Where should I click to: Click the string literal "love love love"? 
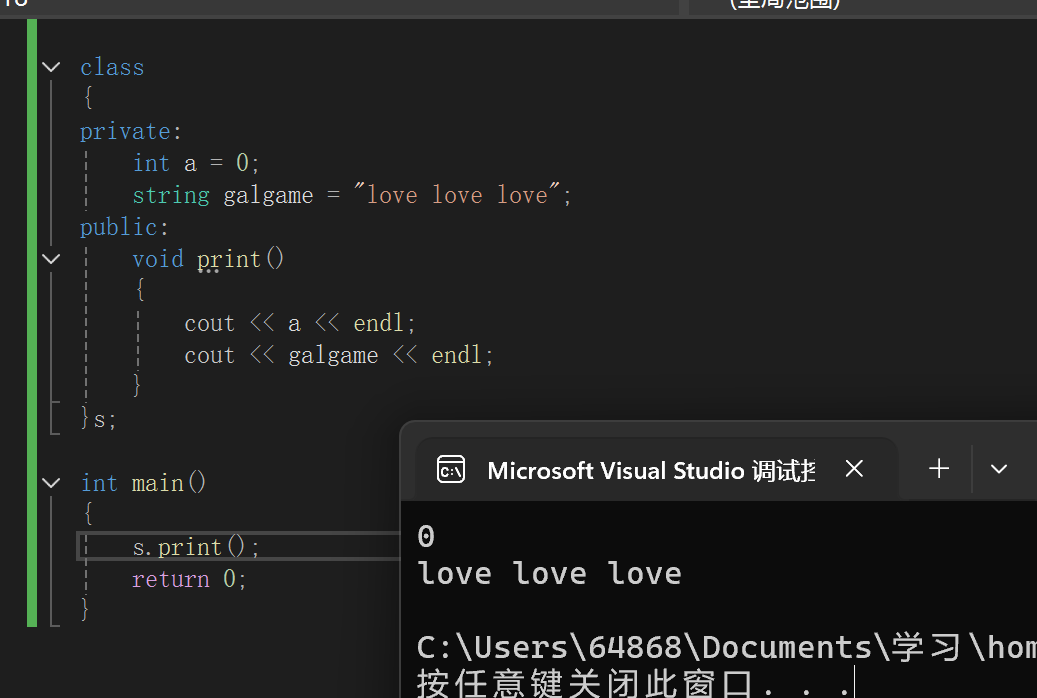click(x=458, y=195)
